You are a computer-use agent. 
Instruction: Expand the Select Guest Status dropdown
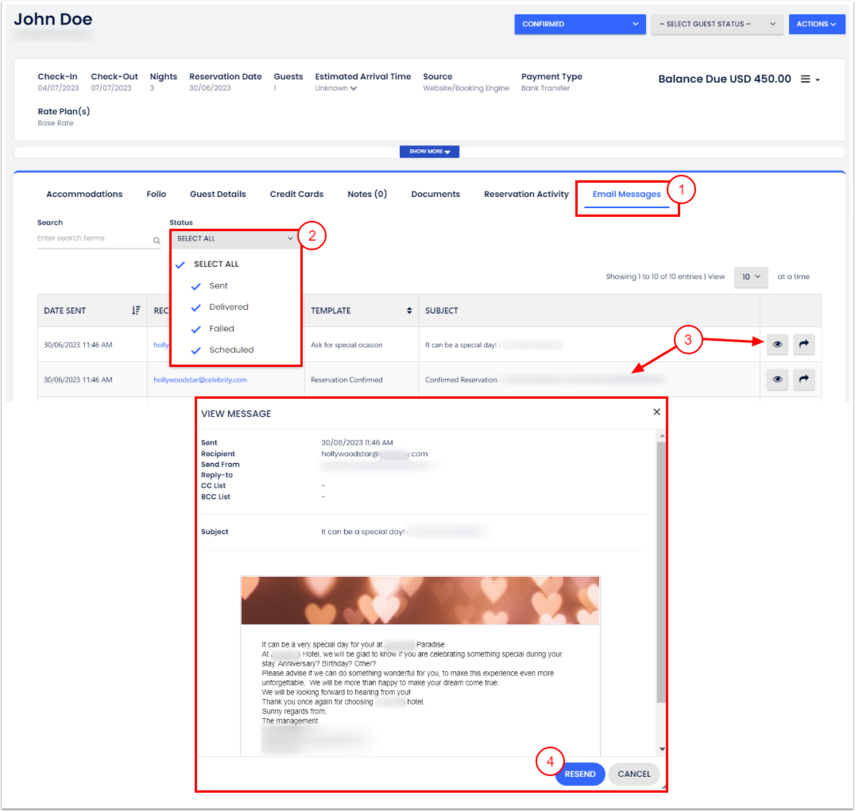(x=716, y=24)
